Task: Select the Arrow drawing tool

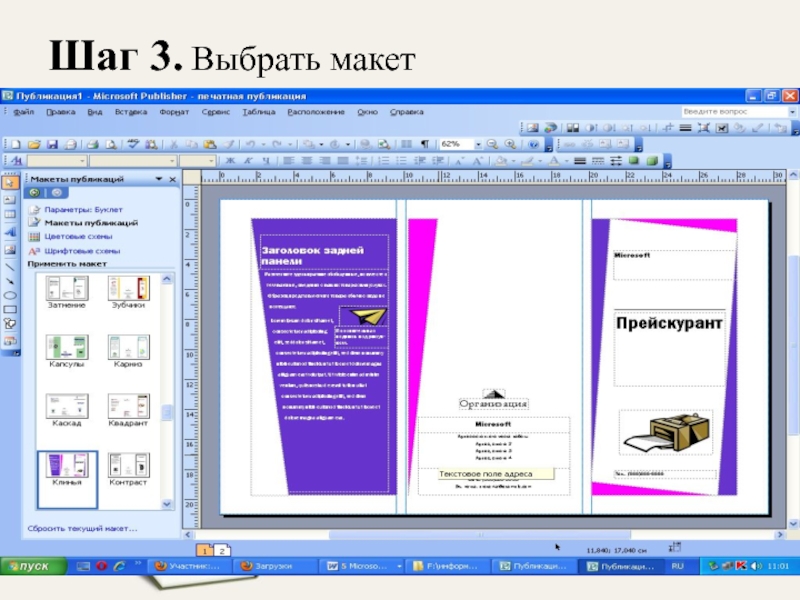Action: pyautogui.click(x=10, y=280)
